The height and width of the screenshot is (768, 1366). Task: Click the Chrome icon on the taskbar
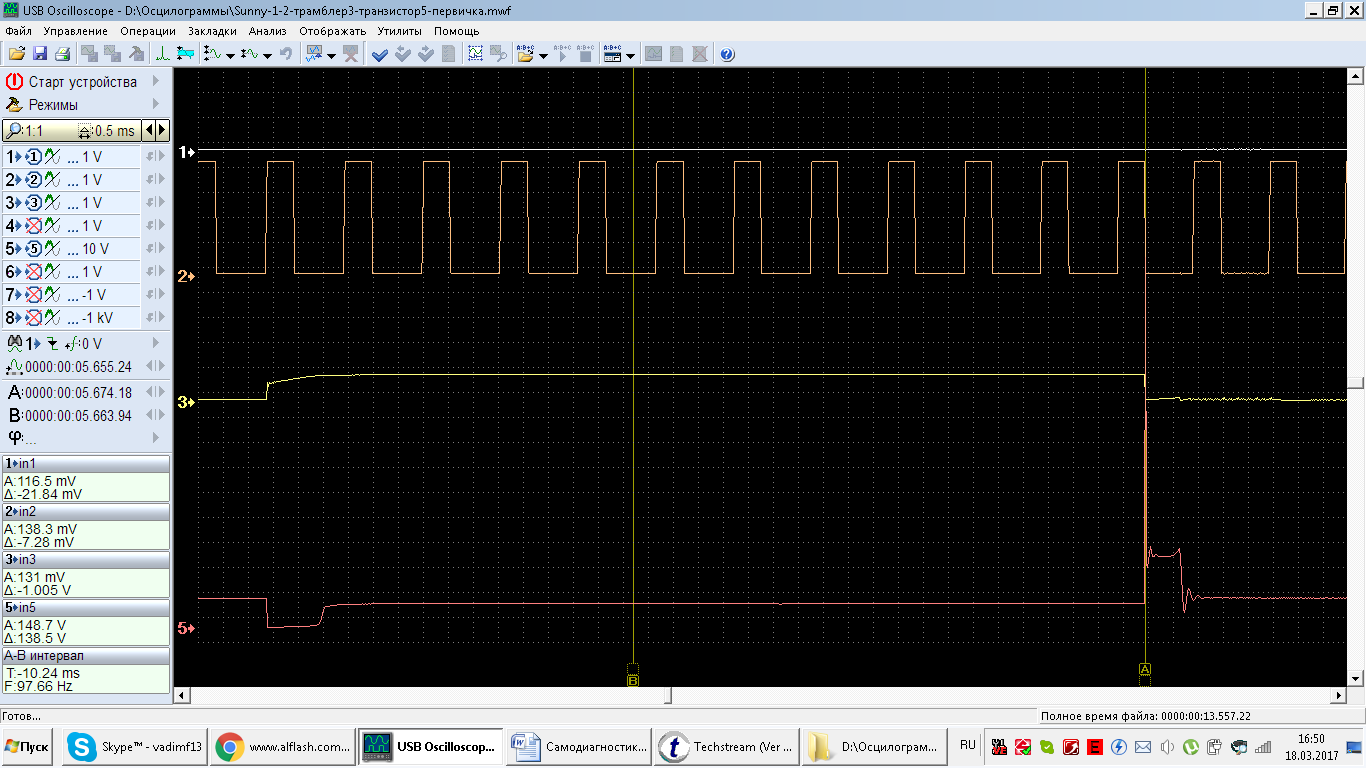(x=229, y=746)
